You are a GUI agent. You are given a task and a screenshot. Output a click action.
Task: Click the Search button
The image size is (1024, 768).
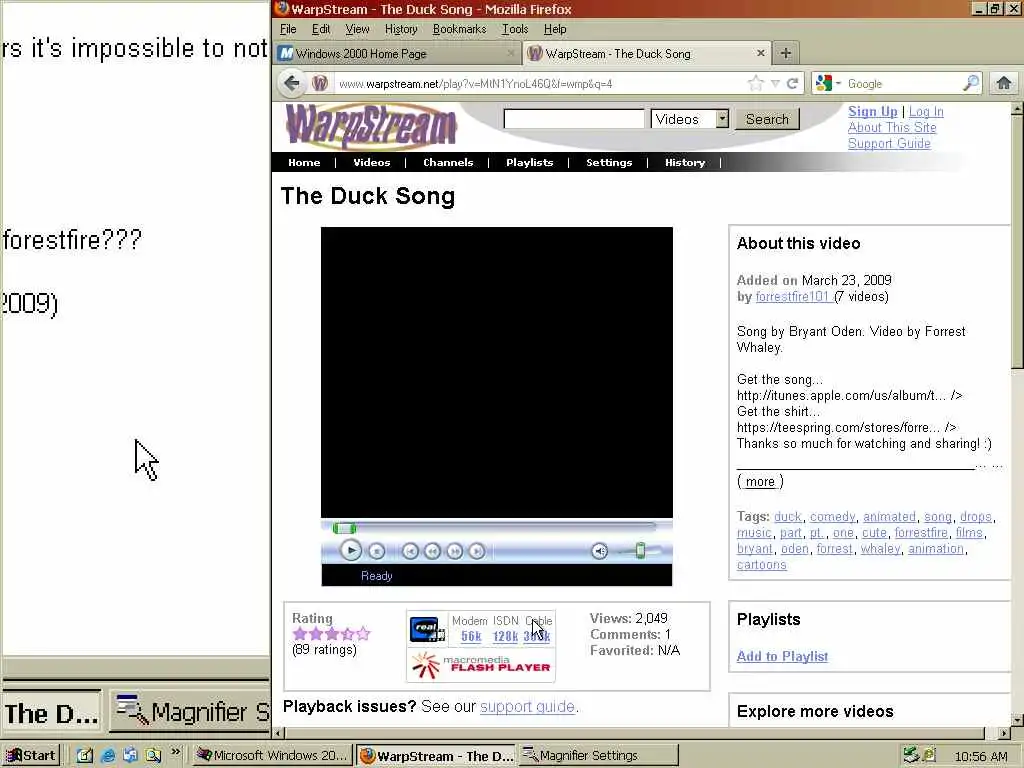[767, 119]
